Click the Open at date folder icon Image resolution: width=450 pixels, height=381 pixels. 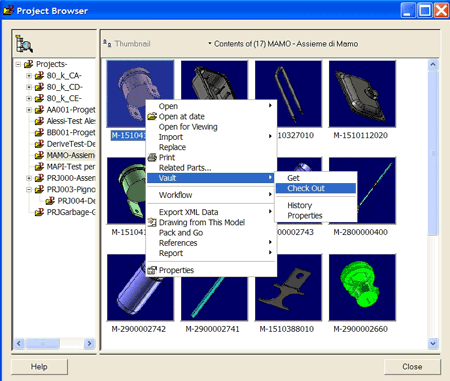(x=152, y=116)
